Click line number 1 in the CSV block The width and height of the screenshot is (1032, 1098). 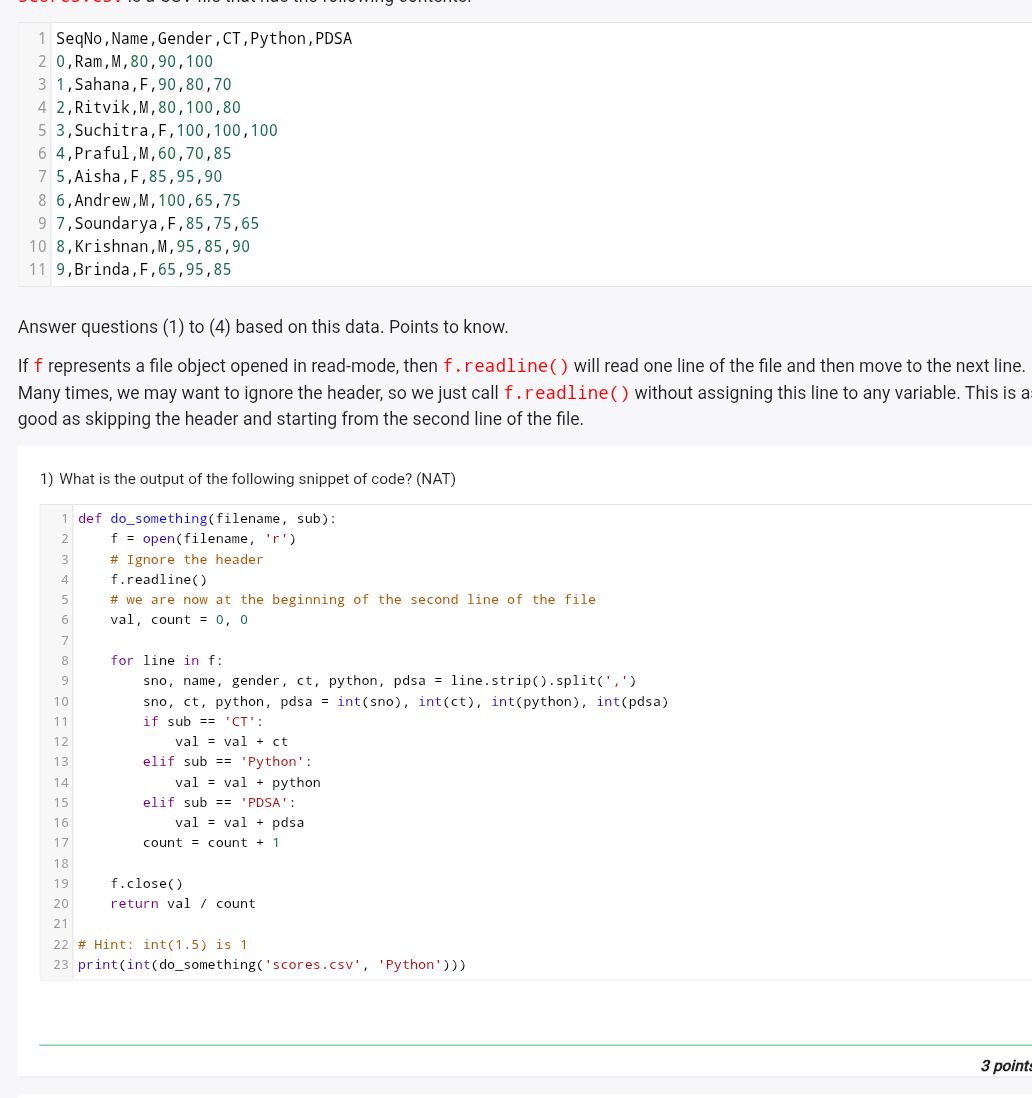pyautogui.click(x=42, y=38)
